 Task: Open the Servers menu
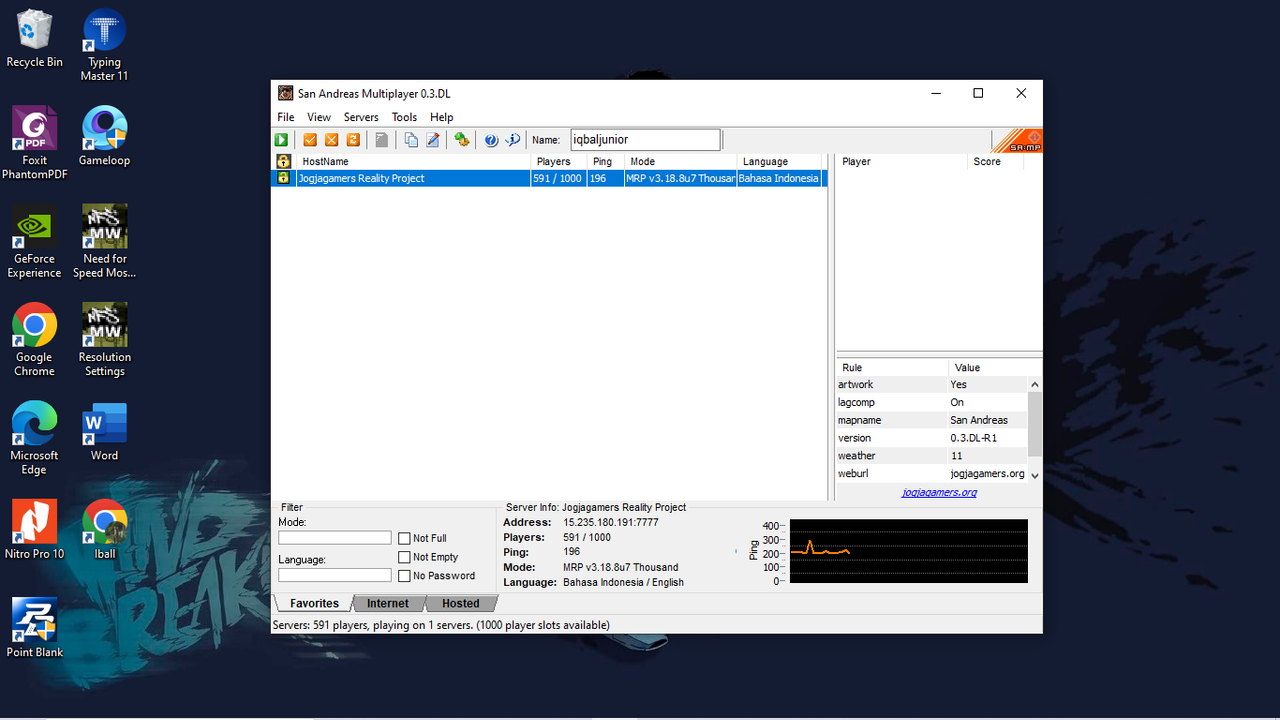tap(361, 117)
